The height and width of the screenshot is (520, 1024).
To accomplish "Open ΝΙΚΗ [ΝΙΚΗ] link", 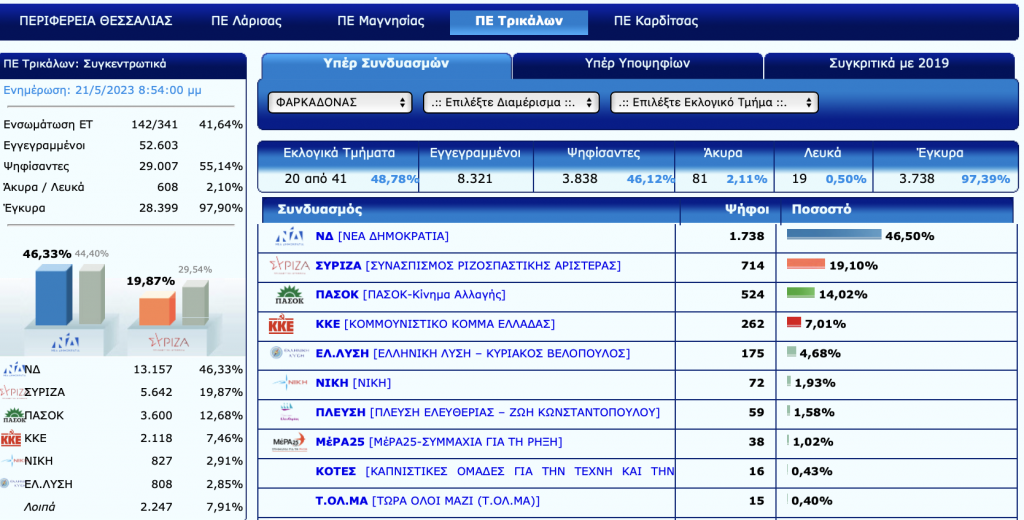I will point(353,383).
